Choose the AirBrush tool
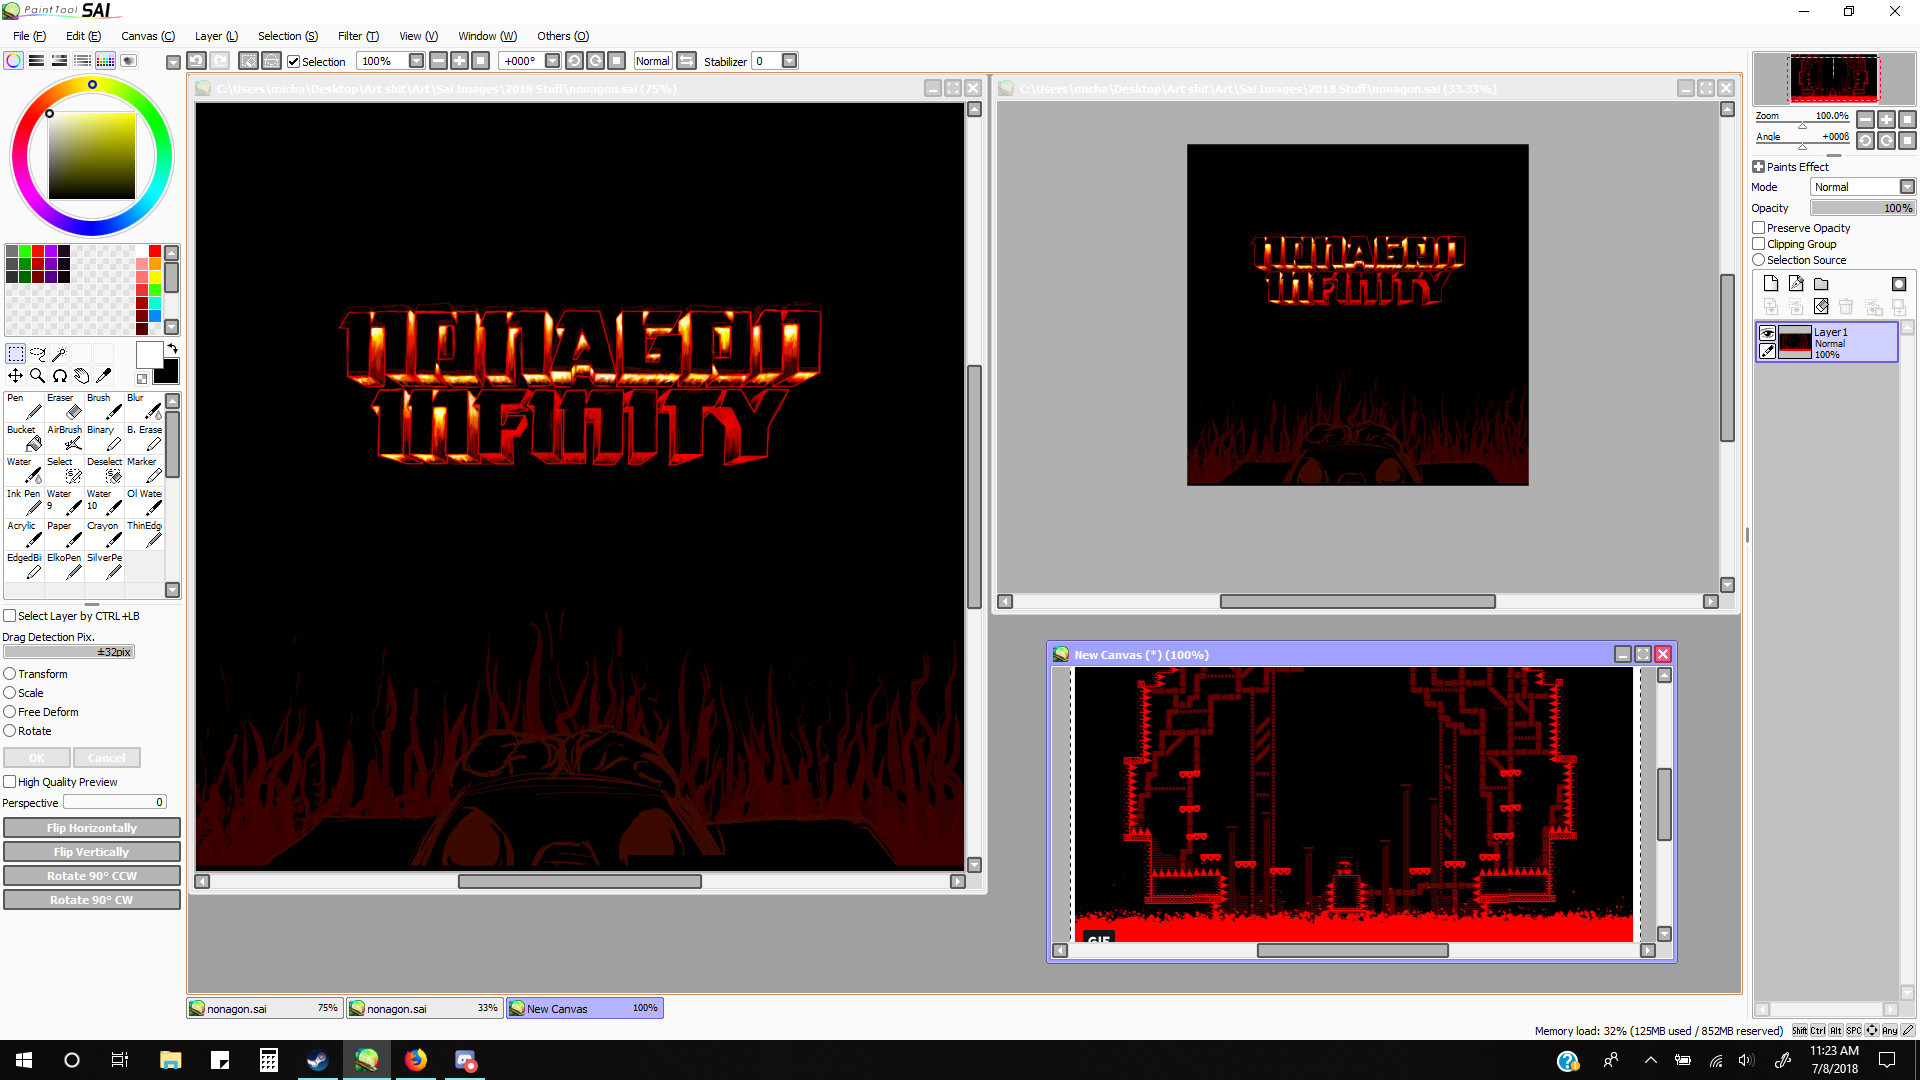Screen dimensions: 1920x1080 [x=64, y=438]
